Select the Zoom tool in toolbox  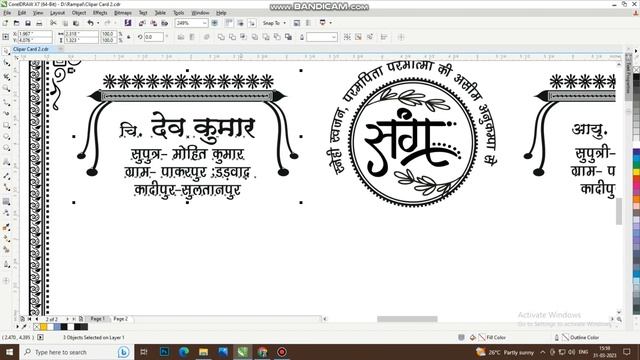tap(6, 89)
